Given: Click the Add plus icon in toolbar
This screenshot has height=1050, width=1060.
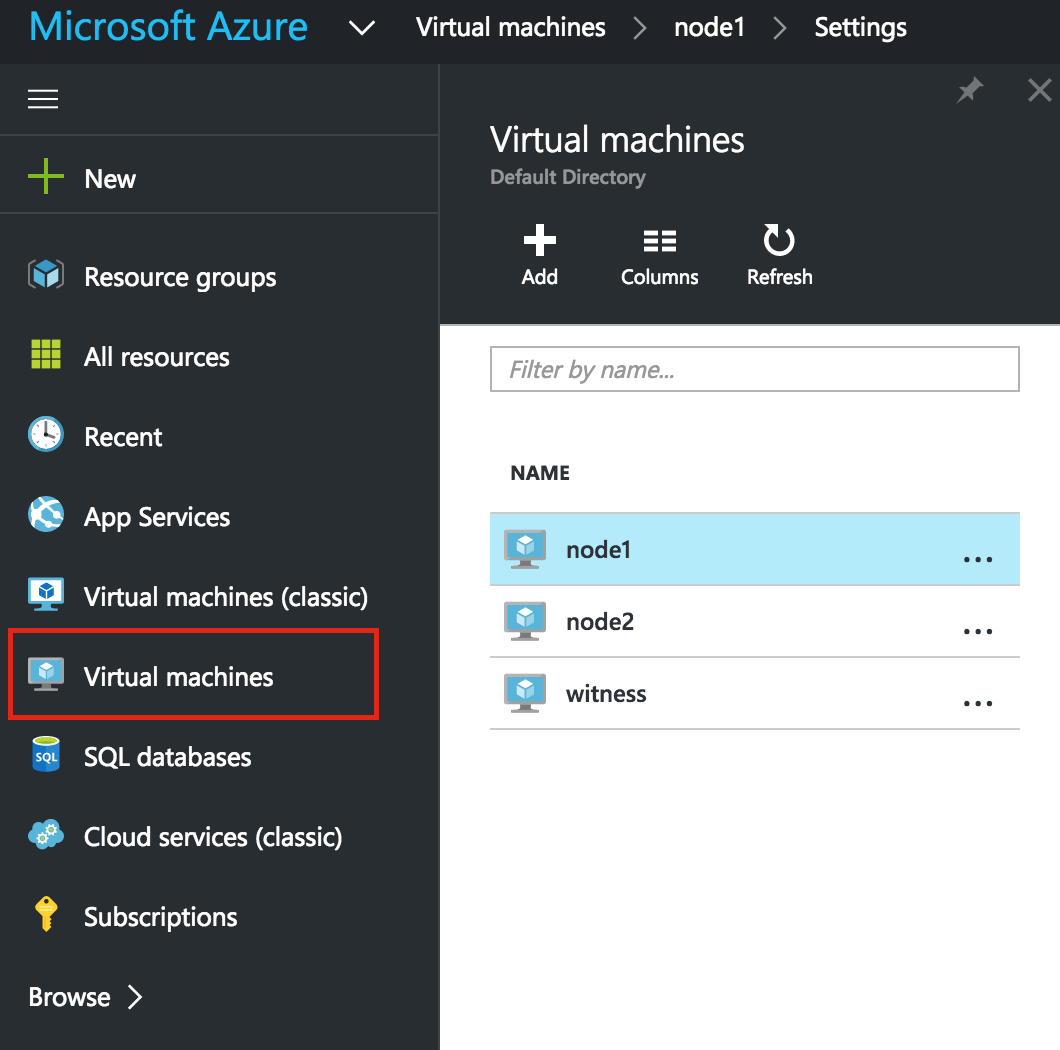Looking at the screenshot, I should coord(539,240).
